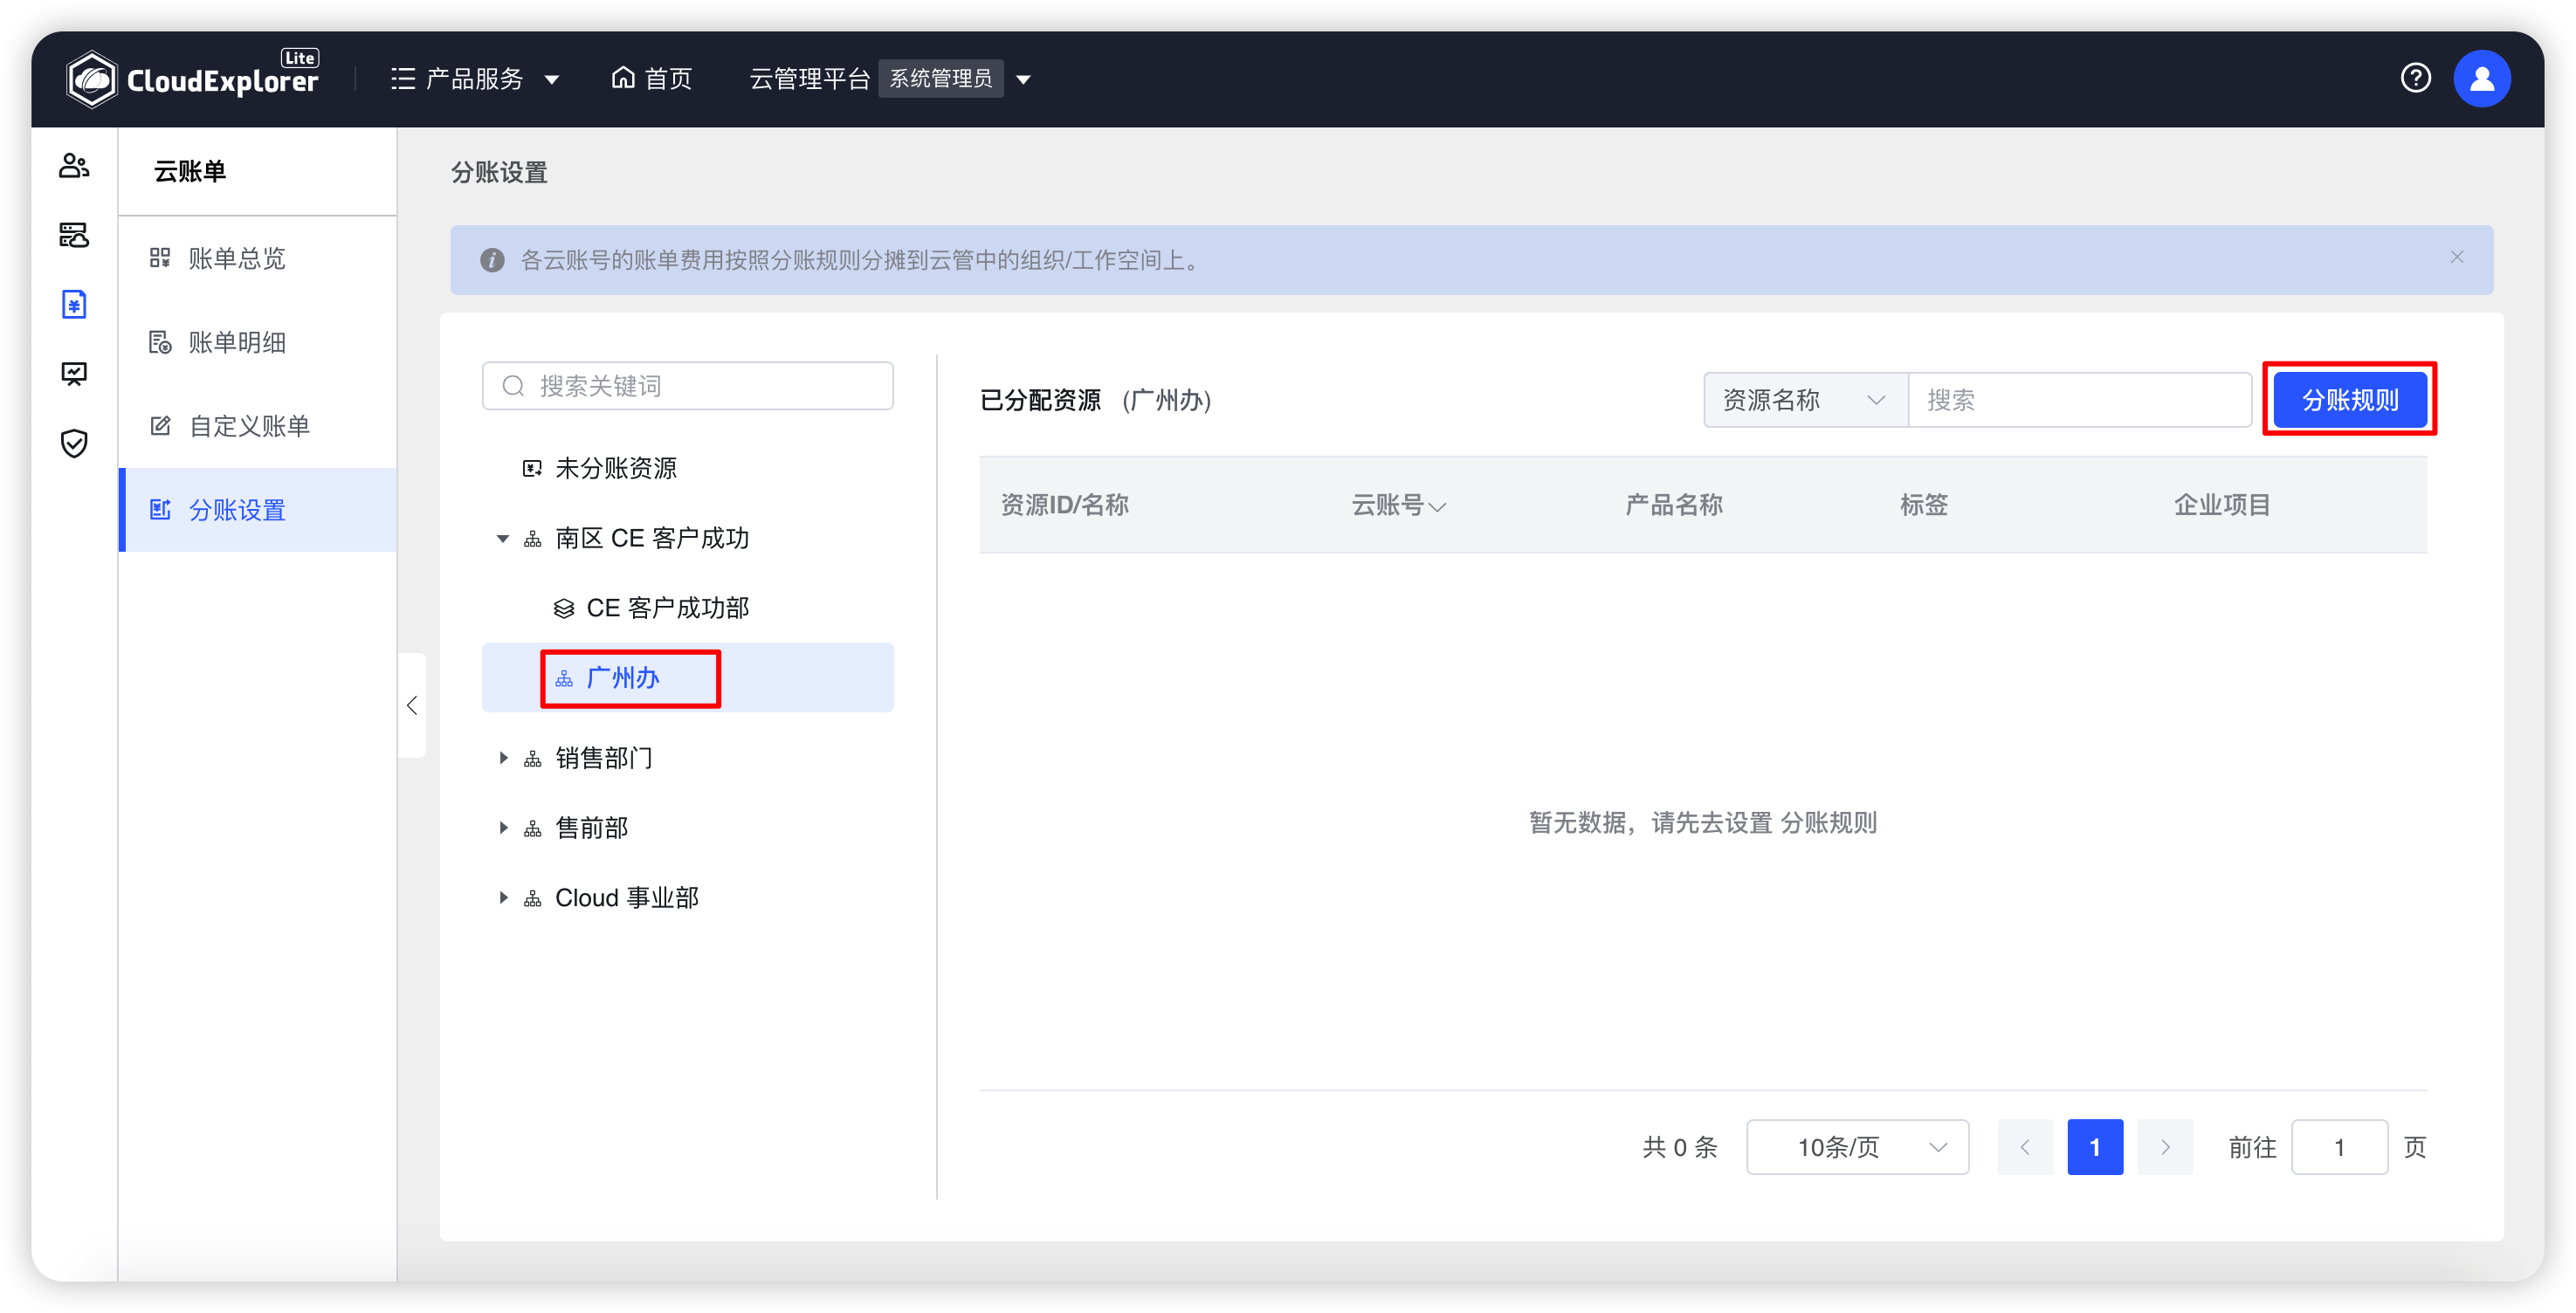The width and height of the screenshot is (2576, 1313).
Task: Select 账单明细 in the menu
Action: click(258, 343)
